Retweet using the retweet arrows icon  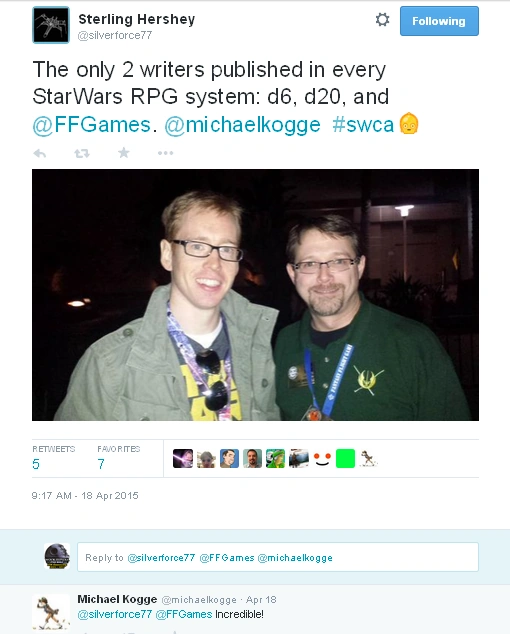pos(82,153)
